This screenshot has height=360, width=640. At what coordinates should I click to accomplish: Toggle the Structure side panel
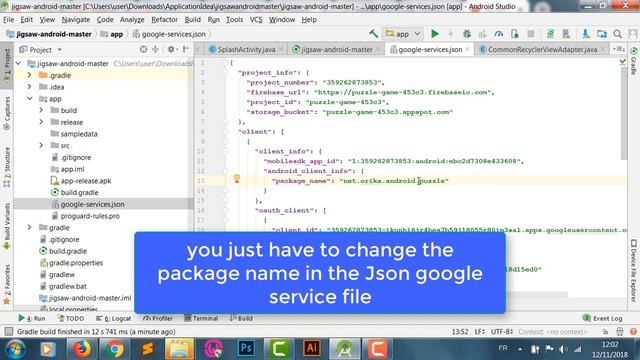click(x=7, y=167)
